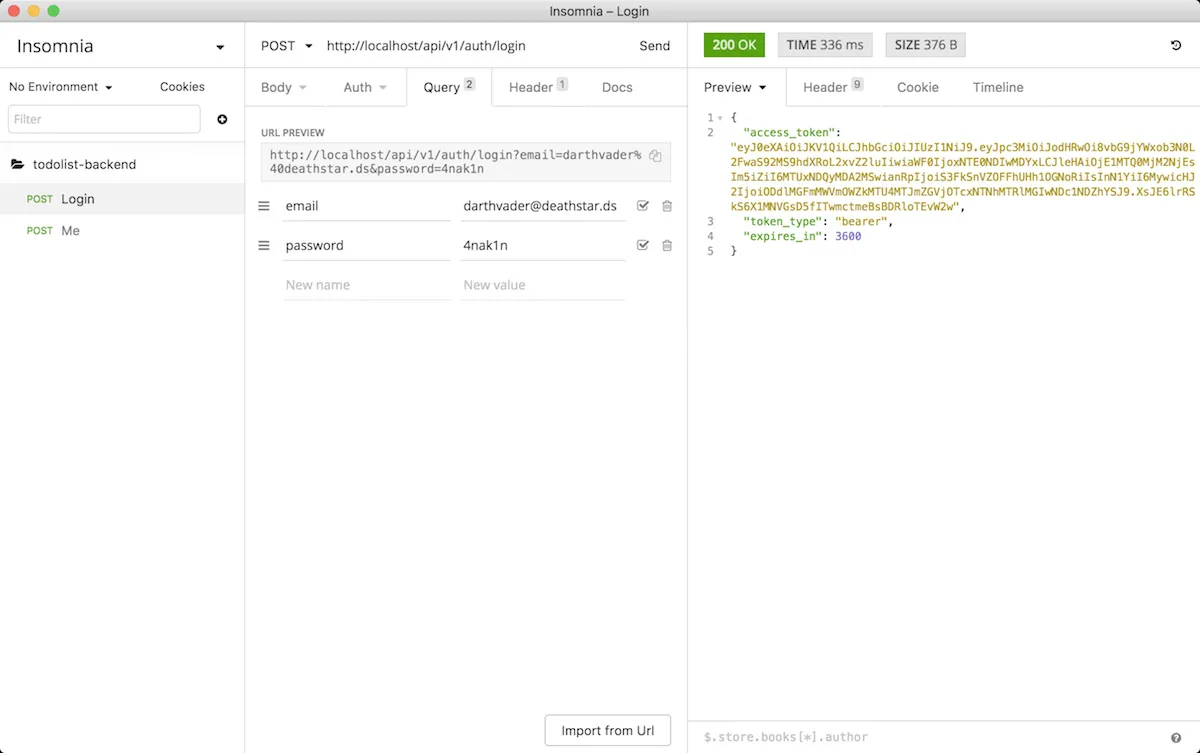Delete the password query parameter
1200x753 pixels.
pos(667,245)
